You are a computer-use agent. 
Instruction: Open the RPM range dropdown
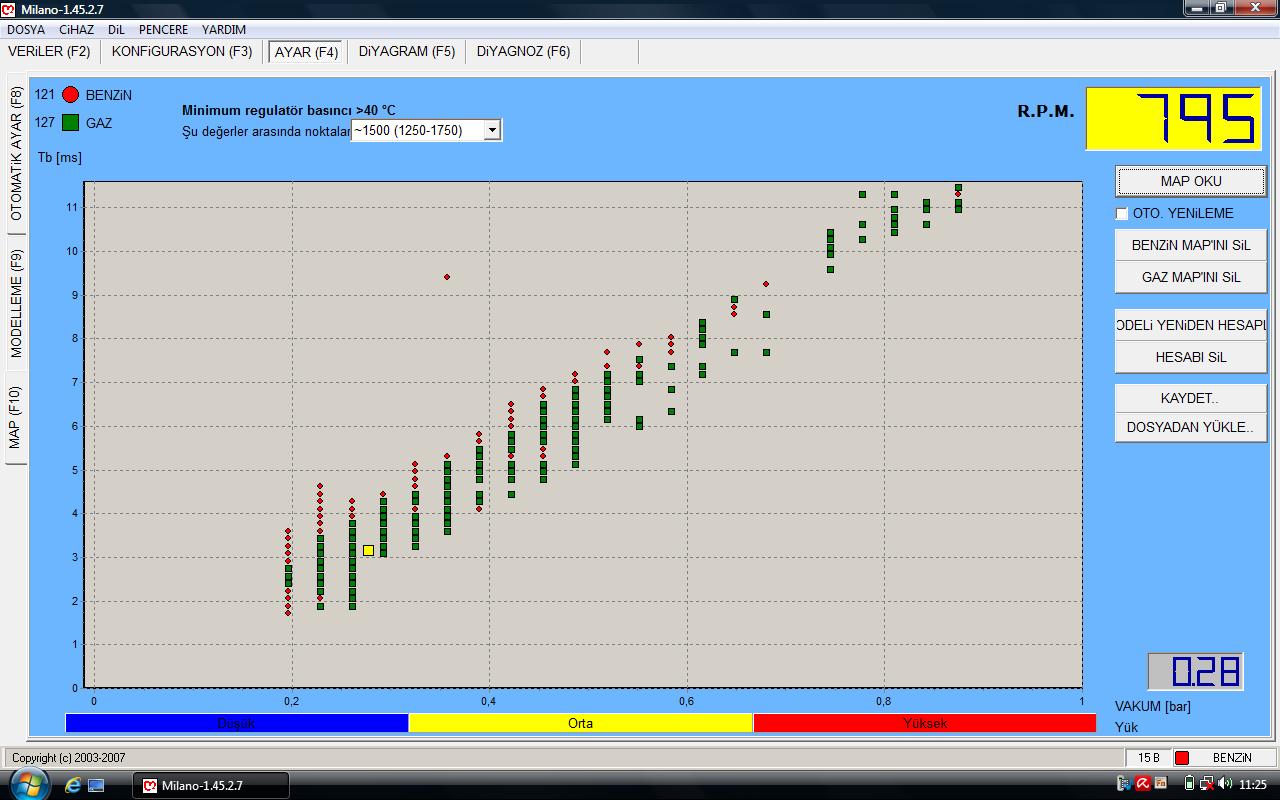pyautogui.click(x=426, y=130)
